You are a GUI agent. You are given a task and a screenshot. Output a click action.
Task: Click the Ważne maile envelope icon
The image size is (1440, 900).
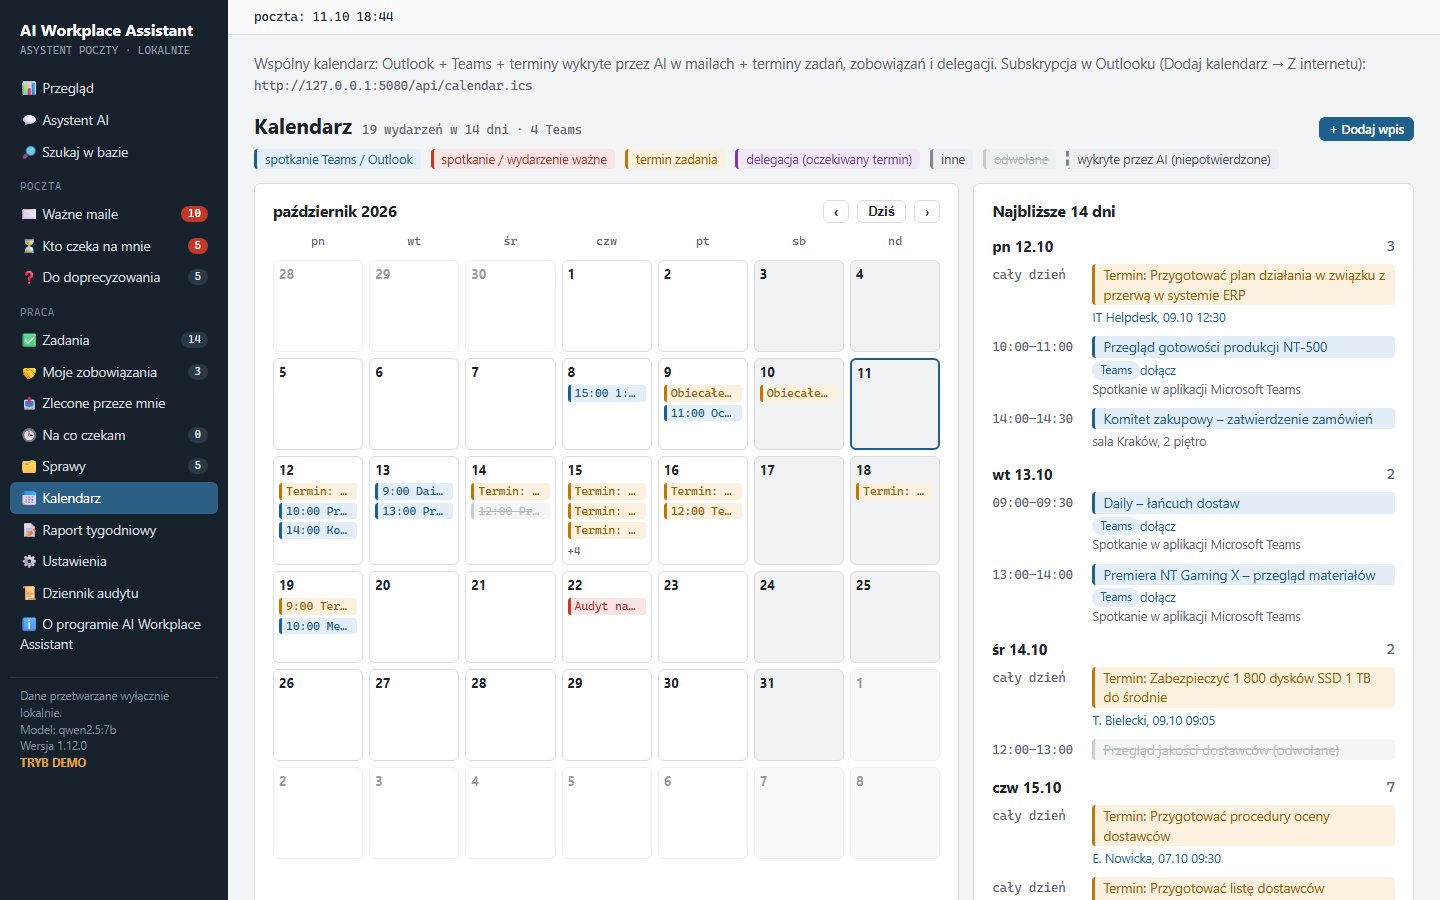coord(29,214)
